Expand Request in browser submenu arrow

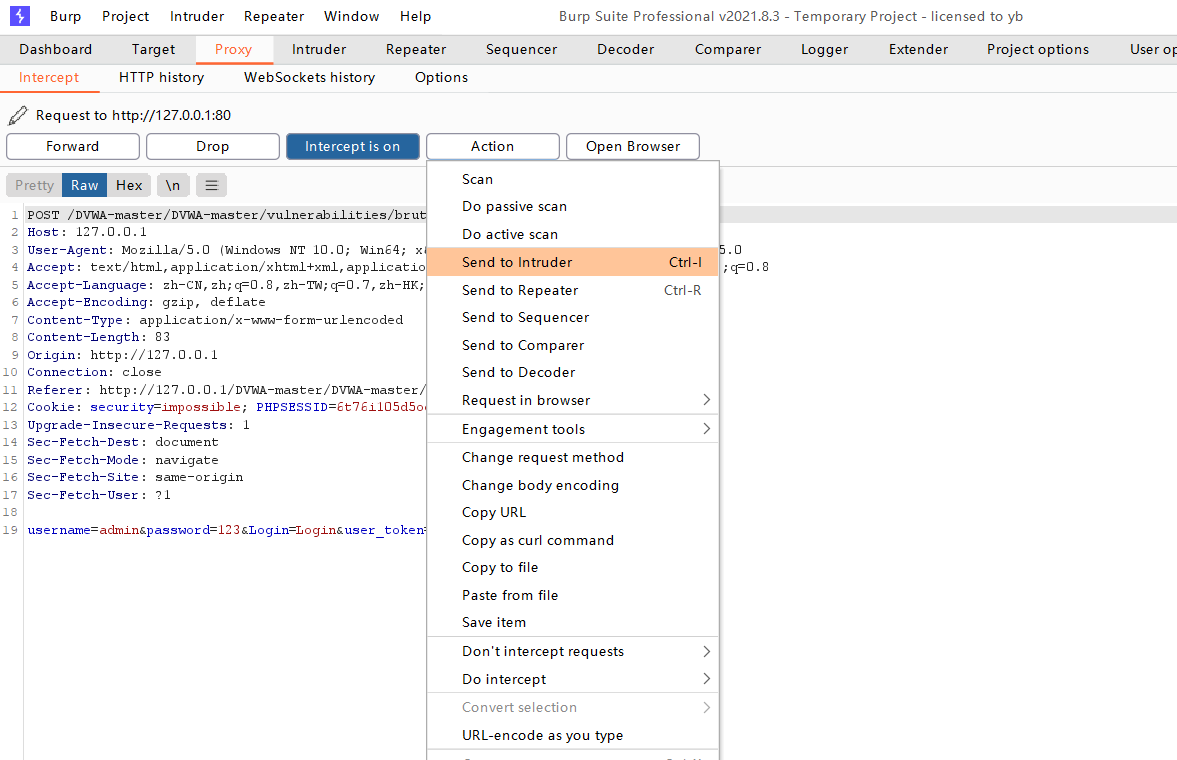pos(706,400)
